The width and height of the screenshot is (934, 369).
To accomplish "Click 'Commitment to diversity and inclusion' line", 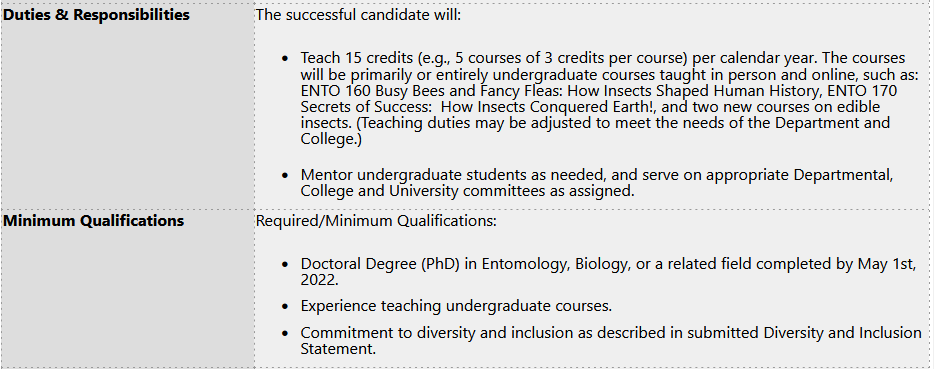I will pos(611,333).
